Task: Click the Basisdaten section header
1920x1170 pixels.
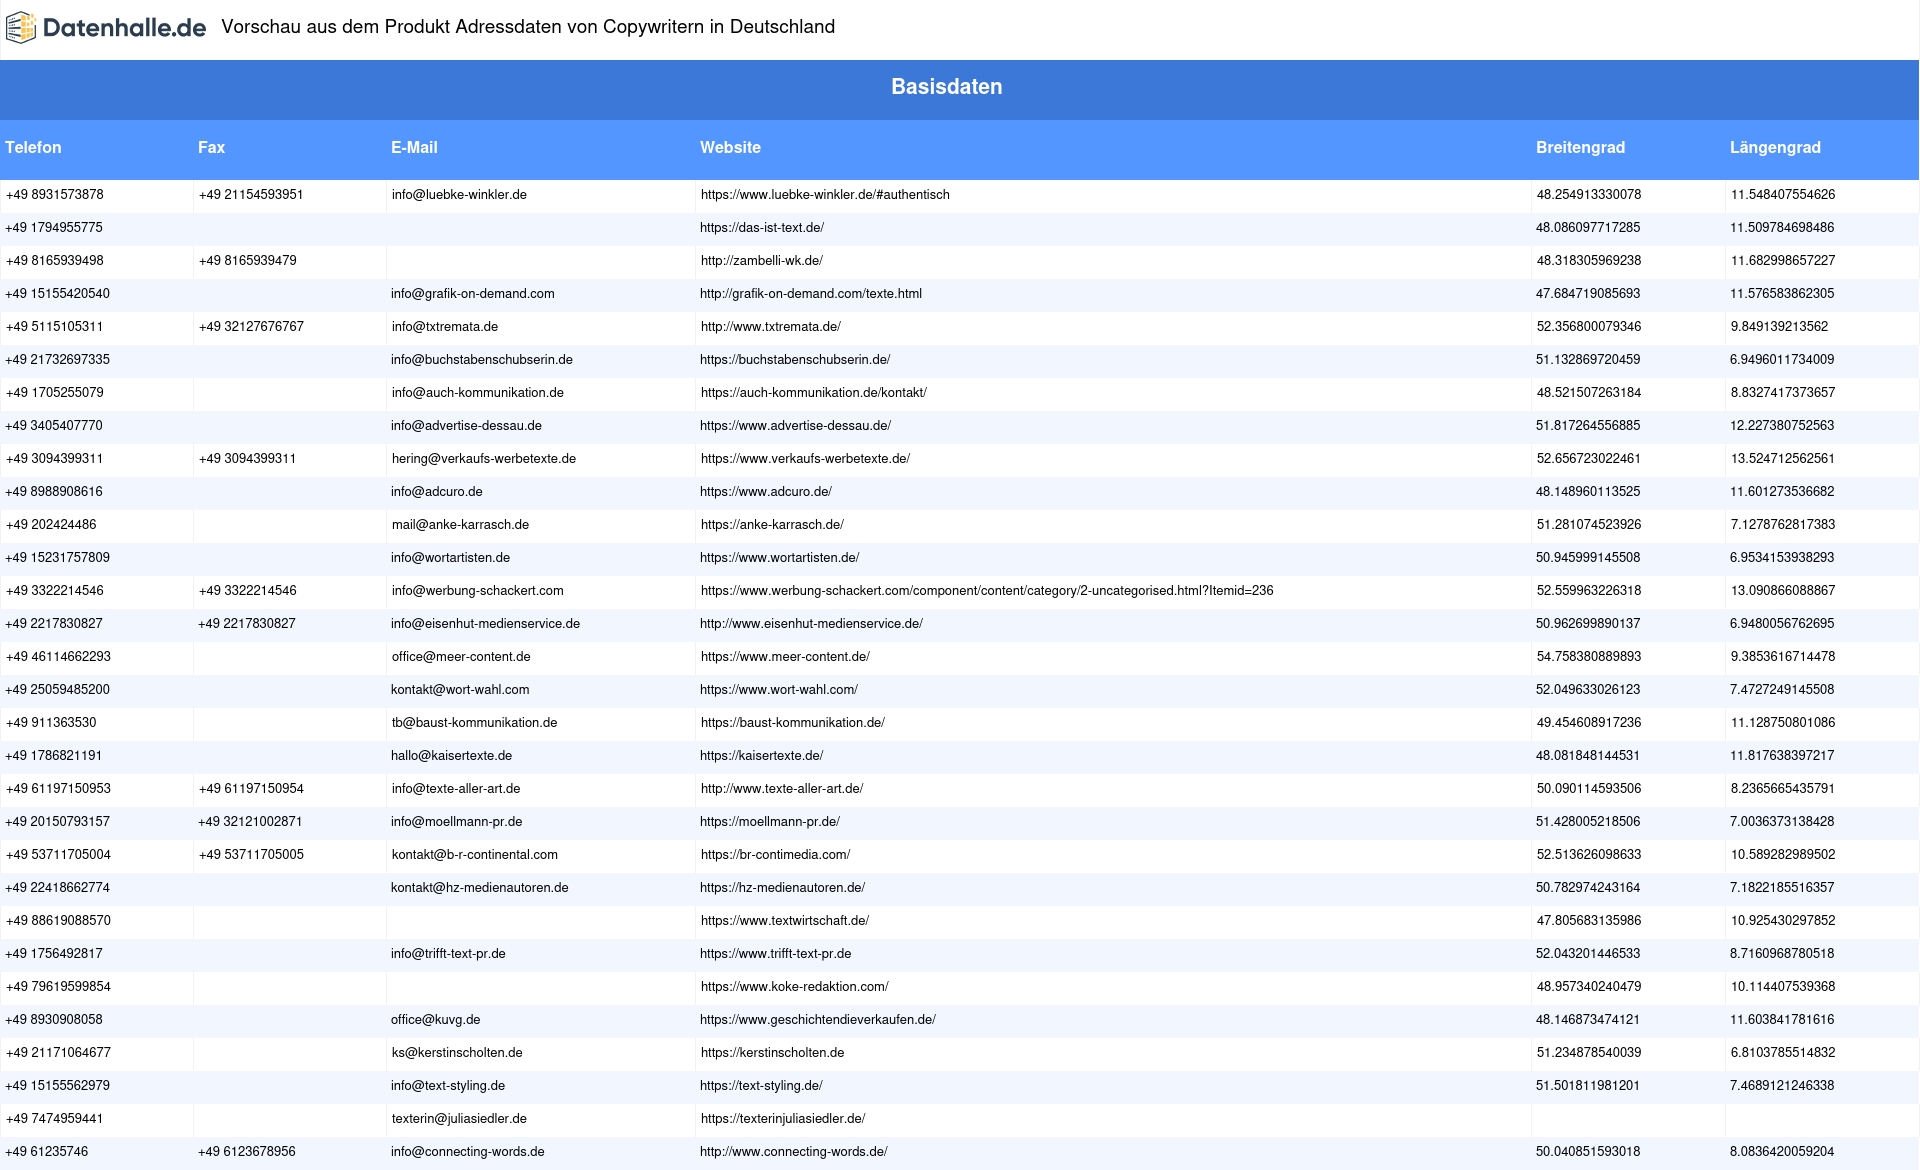Action: pyautogui.click(x=946, y=87)
